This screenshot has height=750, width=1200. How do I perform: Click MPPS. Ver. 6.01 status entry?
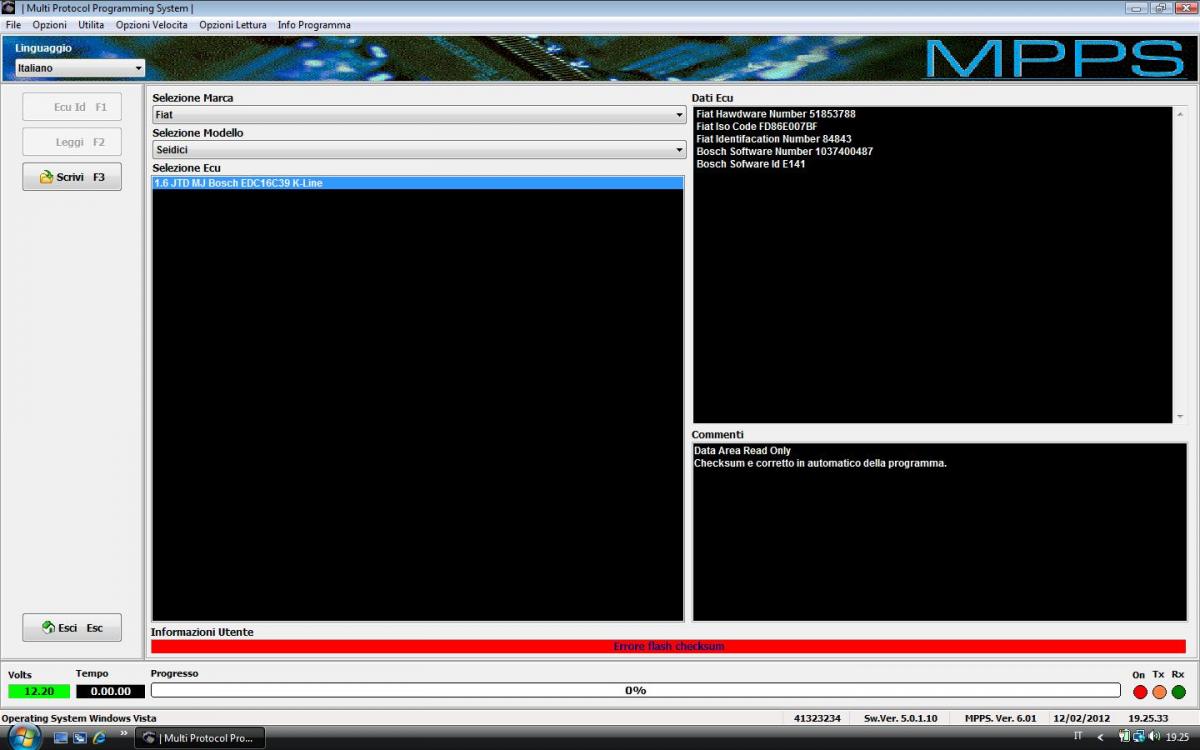coord(1001,718)
